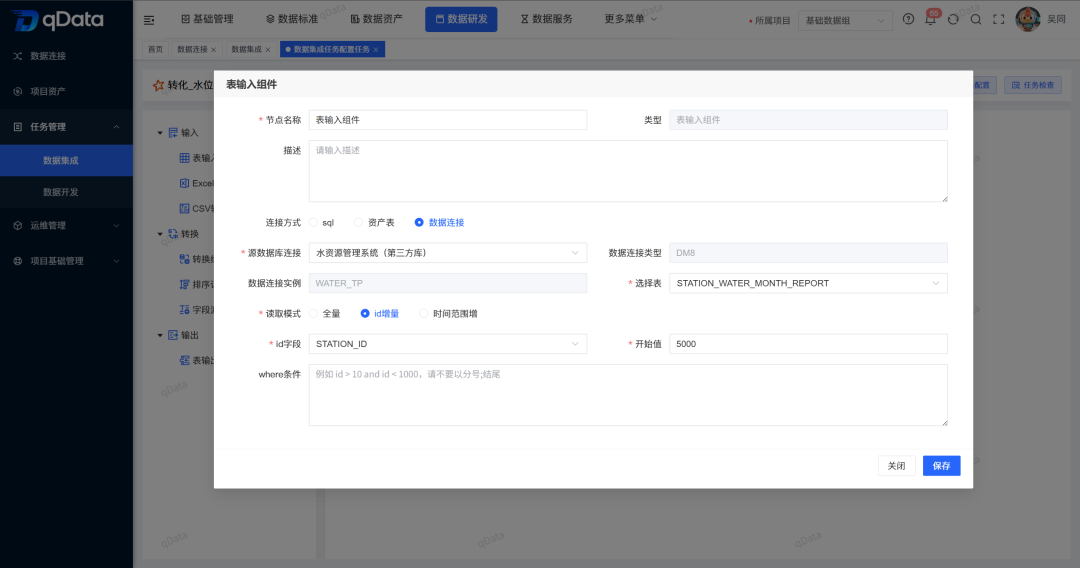Image resolution: width=1080 pixels, height=568 pixels.
Task: Select the 资产表 connection method radio
Action: coord(358,222)
